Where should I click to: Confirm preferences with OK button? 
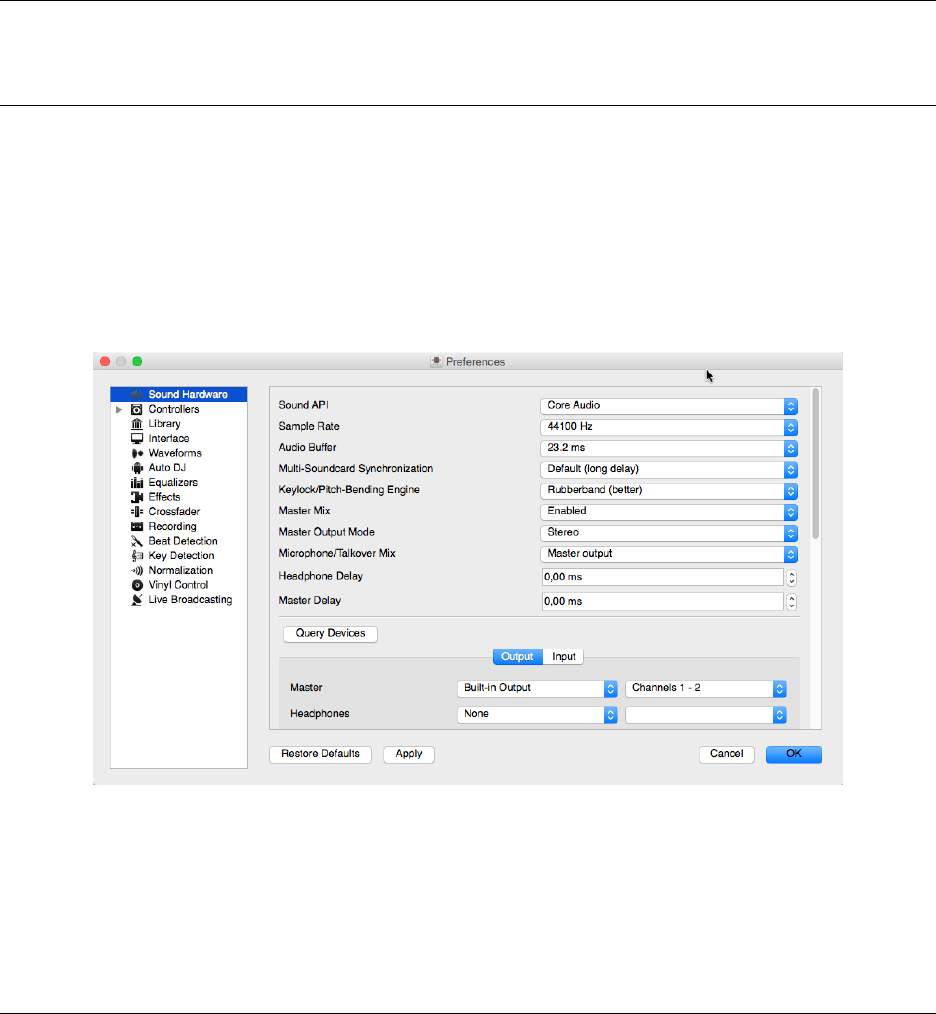coord(794,754)
